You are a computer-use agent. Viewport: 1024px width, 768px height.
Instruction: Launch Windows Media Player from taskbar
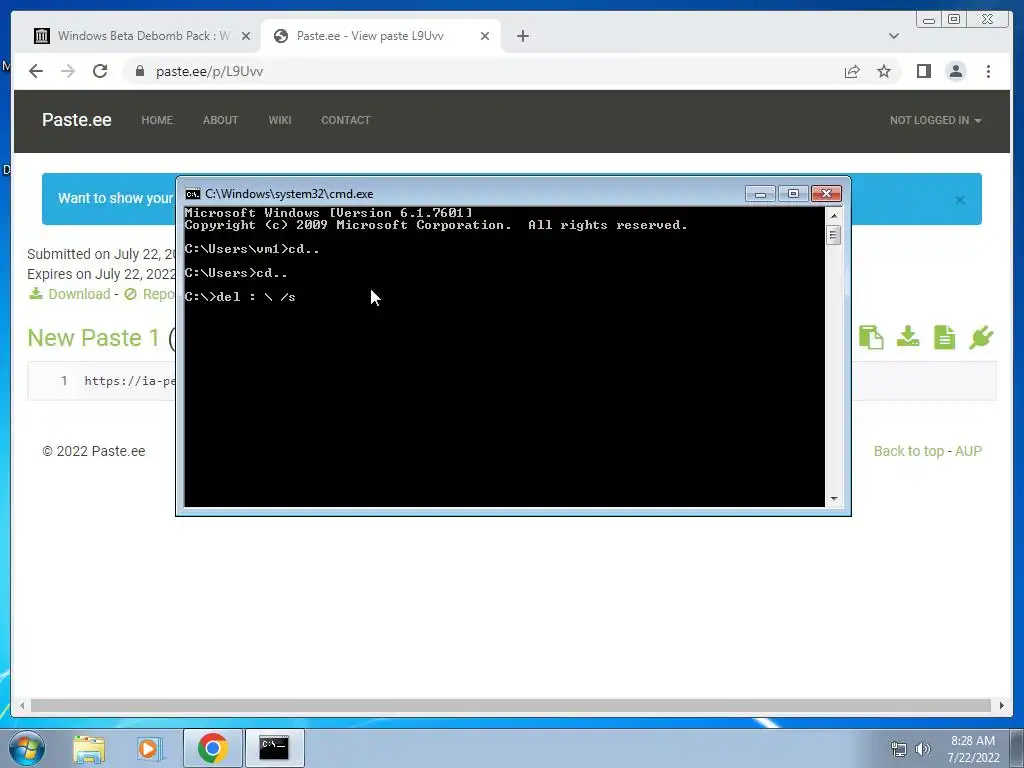click(150, 748)
